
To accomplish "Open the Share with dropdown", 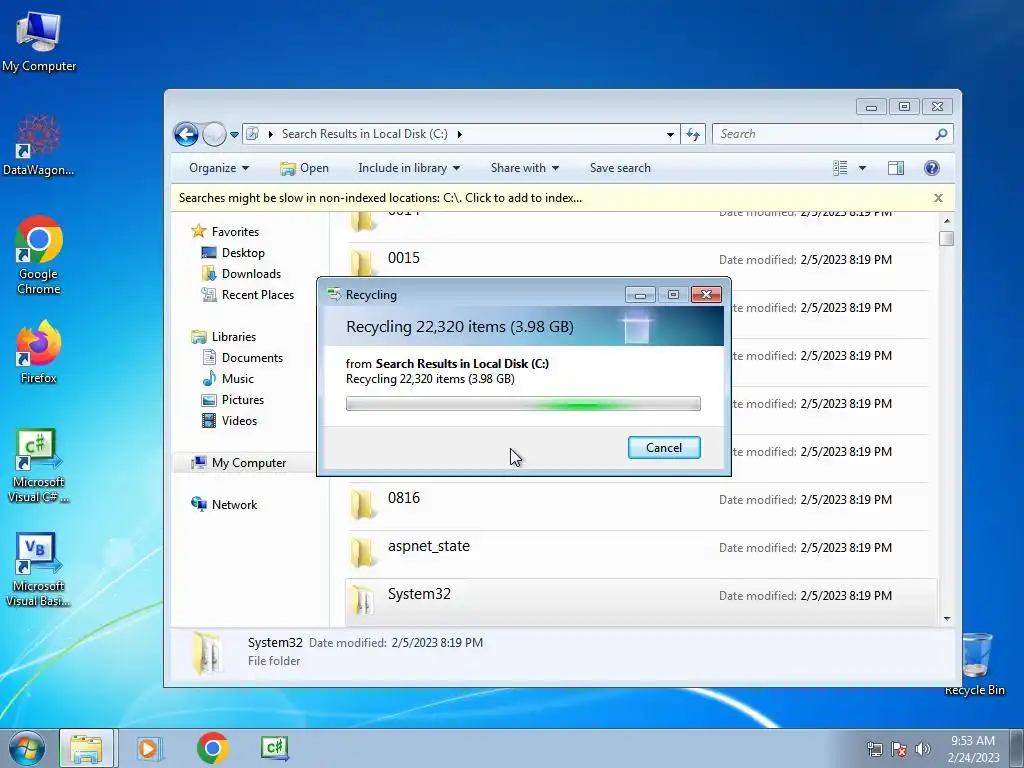I will tap(524, 168).
